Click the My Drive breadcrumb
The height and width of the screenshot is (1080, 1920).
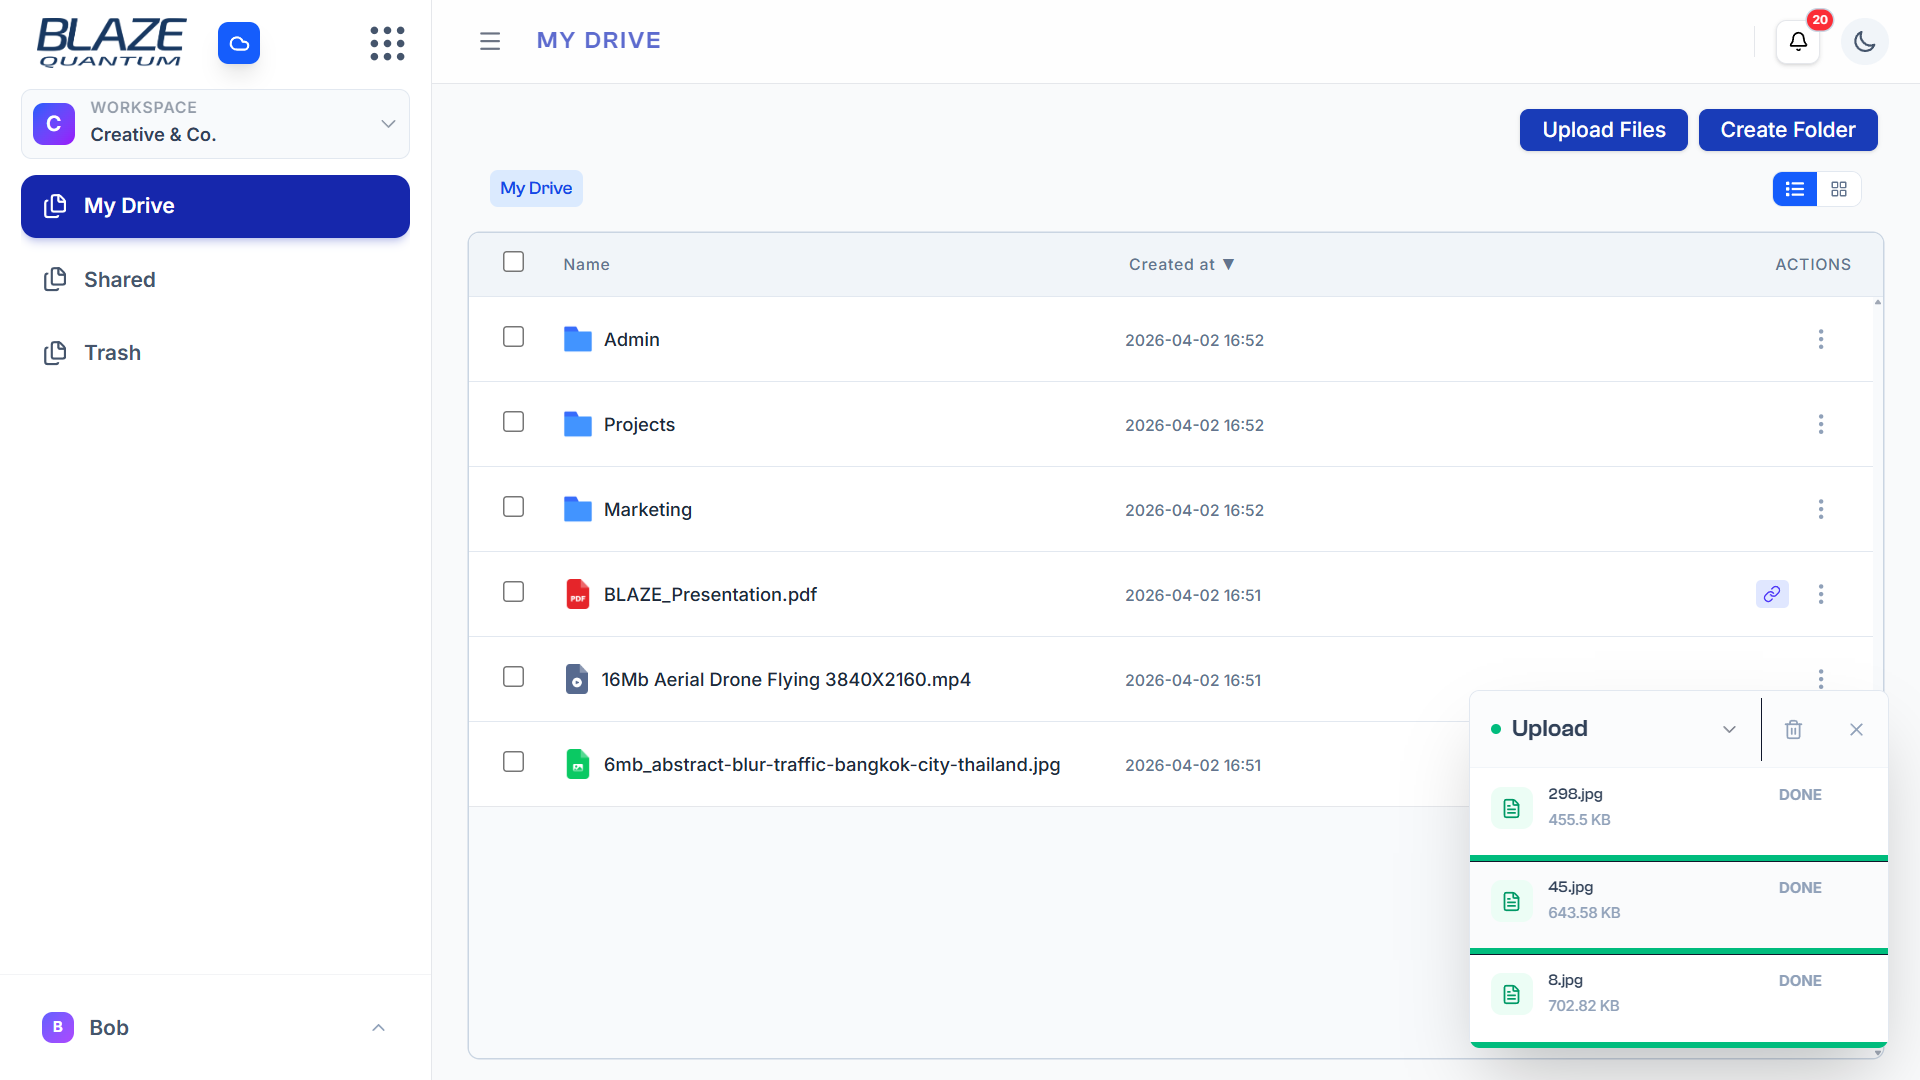[536, 188]
